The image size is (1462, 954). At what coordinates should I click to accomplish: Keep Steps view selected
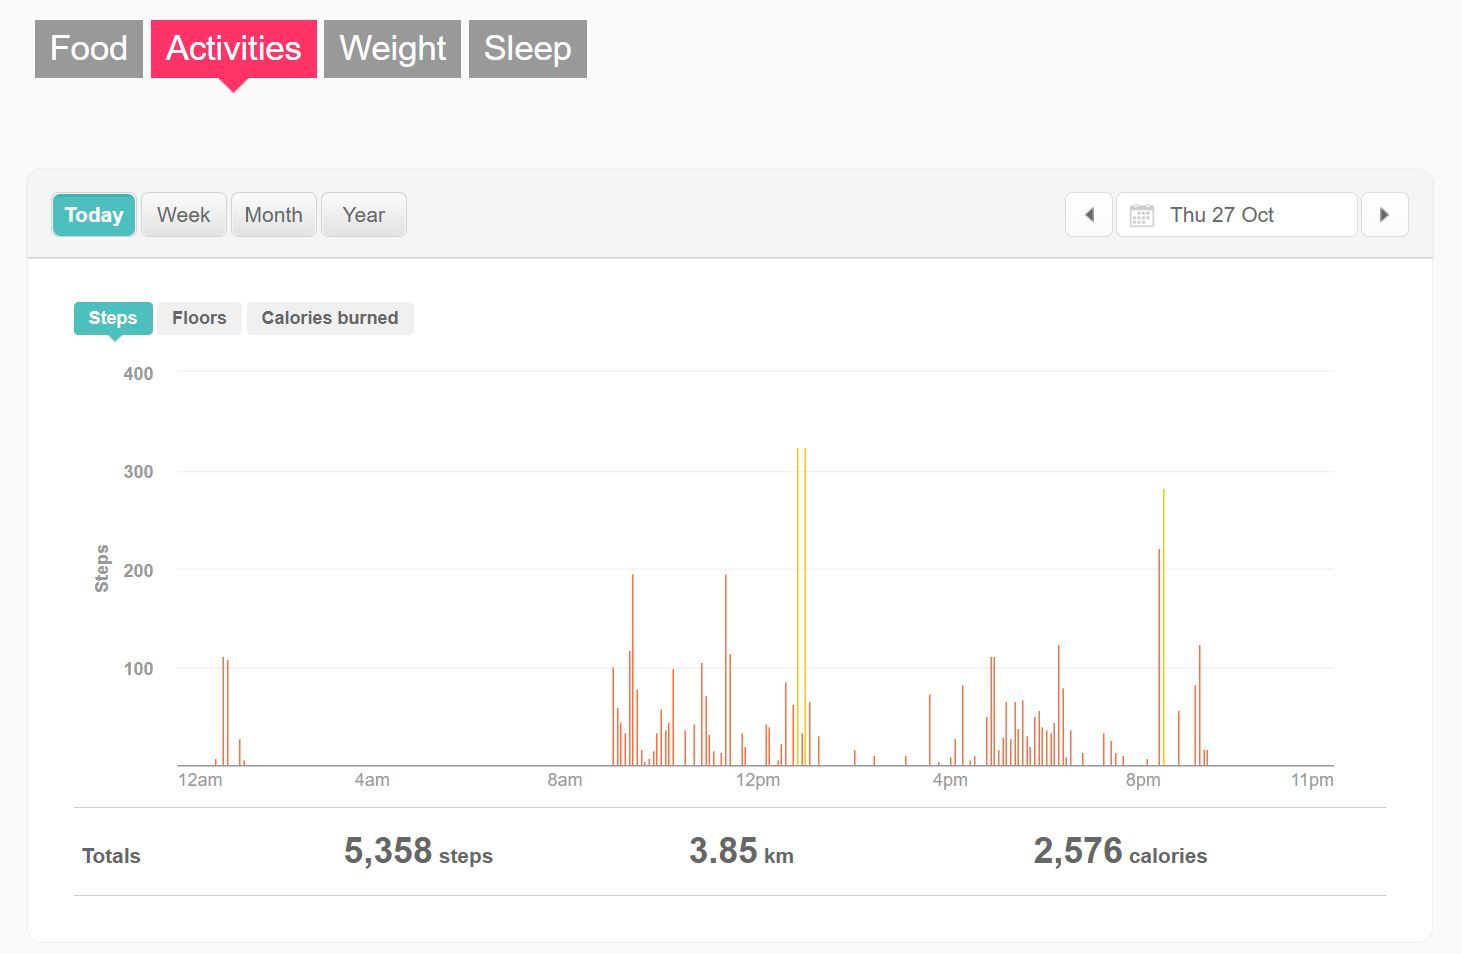[x=112, y=318]
